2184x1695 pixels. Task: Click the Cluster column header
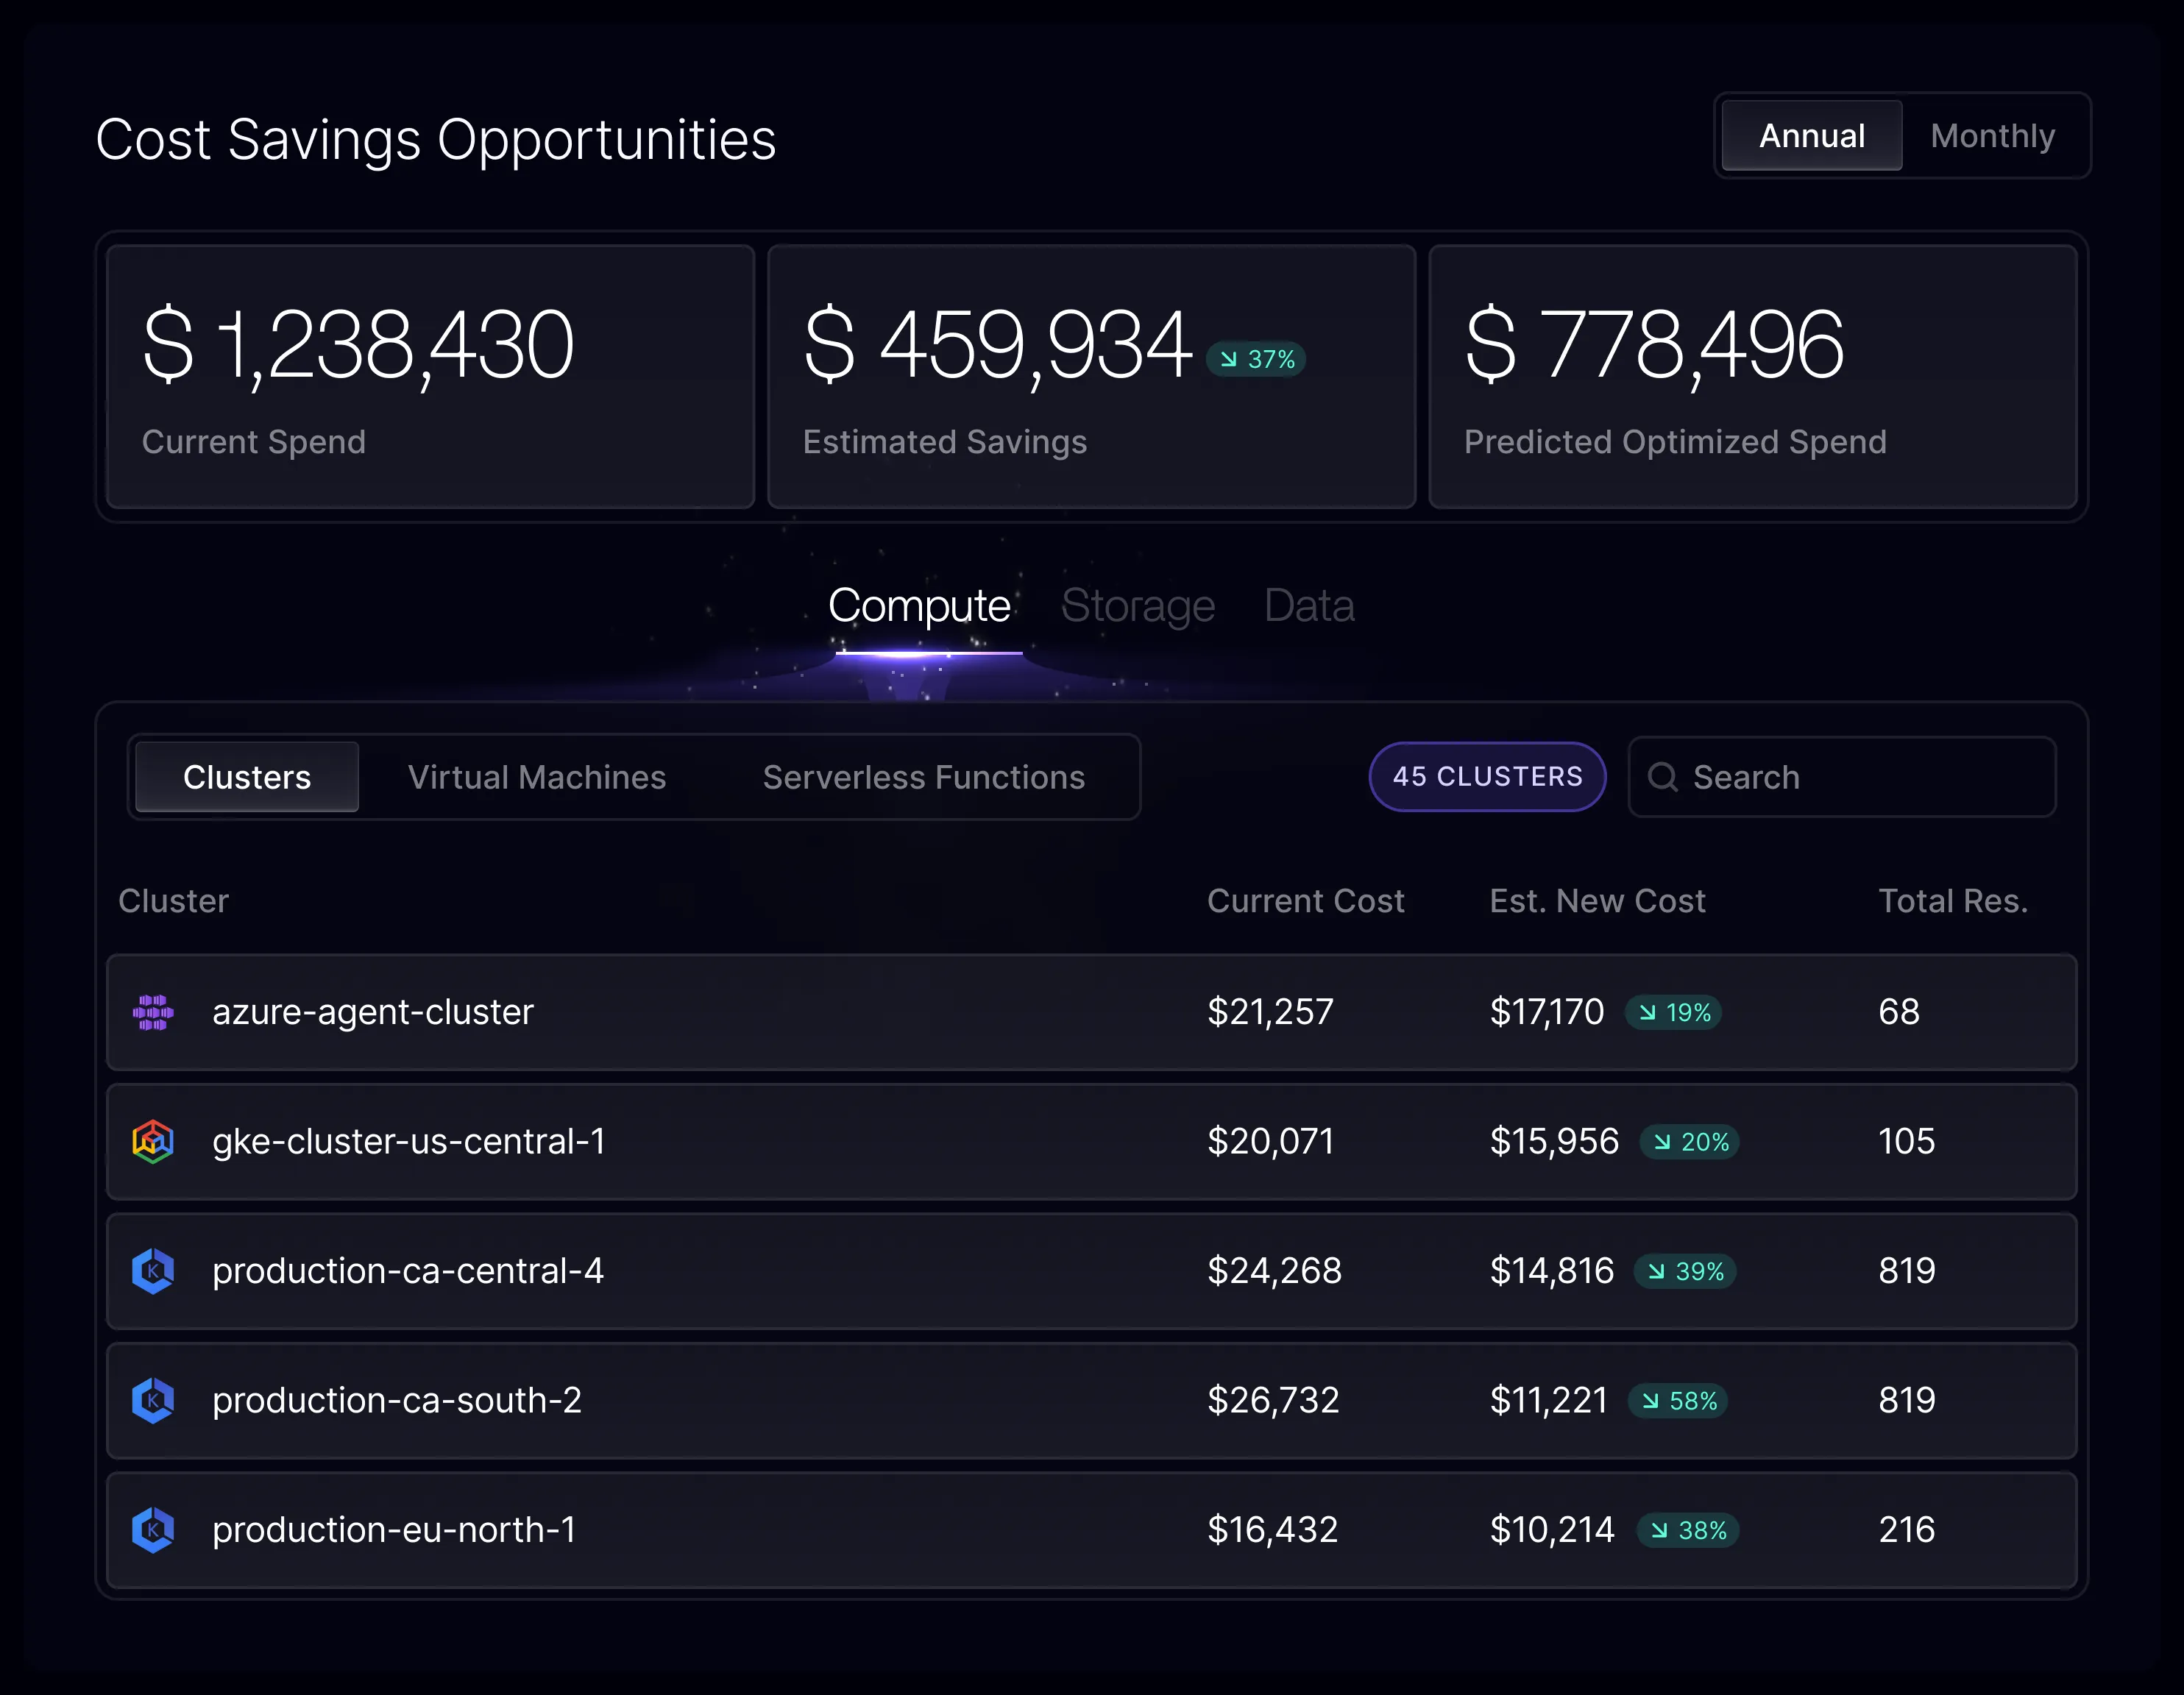(174, 901)
